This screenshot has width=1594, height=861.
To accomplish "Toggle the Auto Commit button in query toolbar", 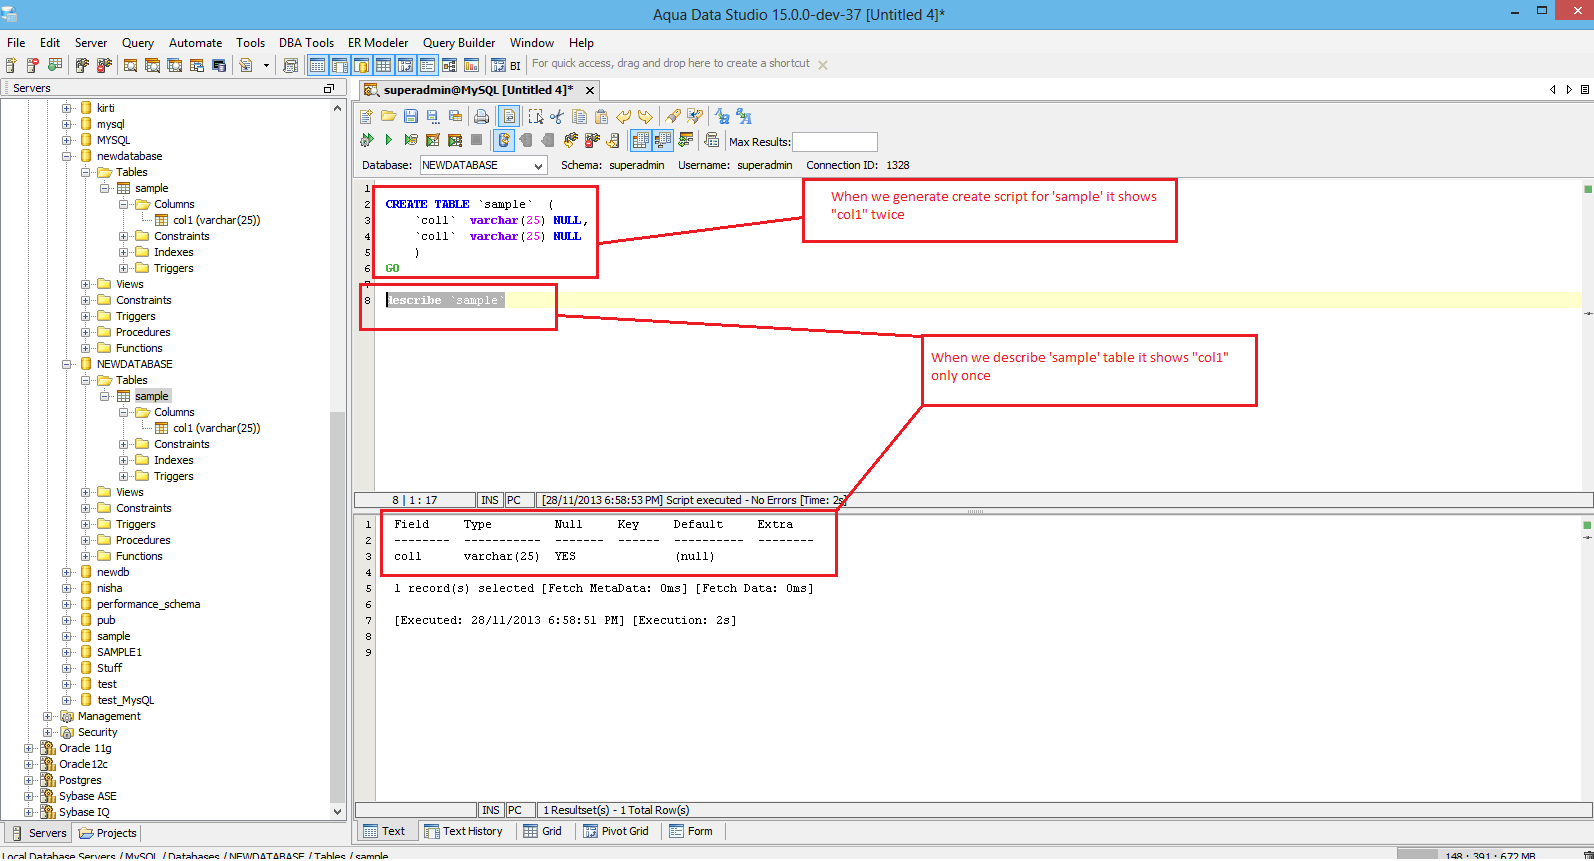I will 504,140.
